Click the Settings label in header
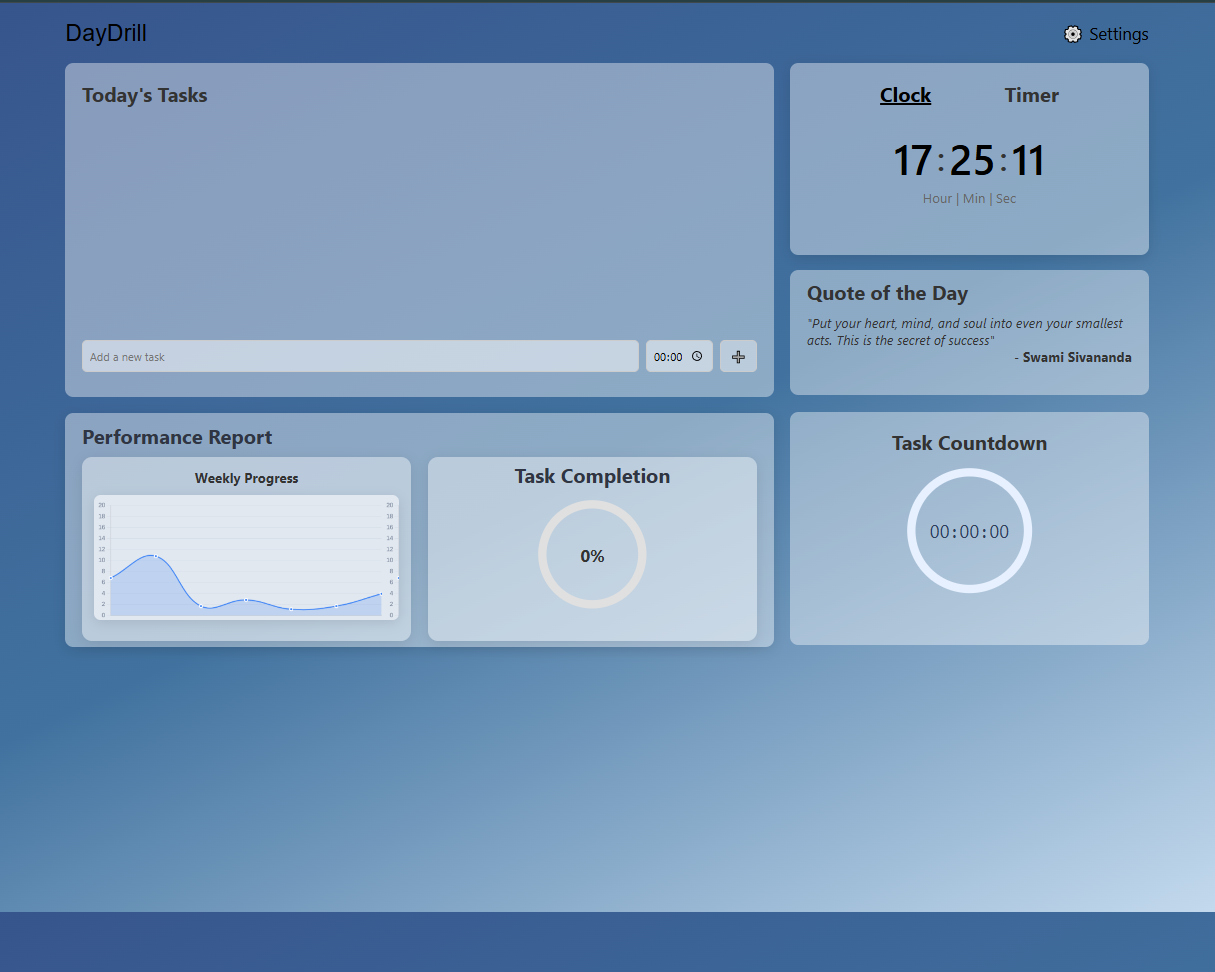Viewport: 1215px width, 972px height. click(x=1119, y=34)
